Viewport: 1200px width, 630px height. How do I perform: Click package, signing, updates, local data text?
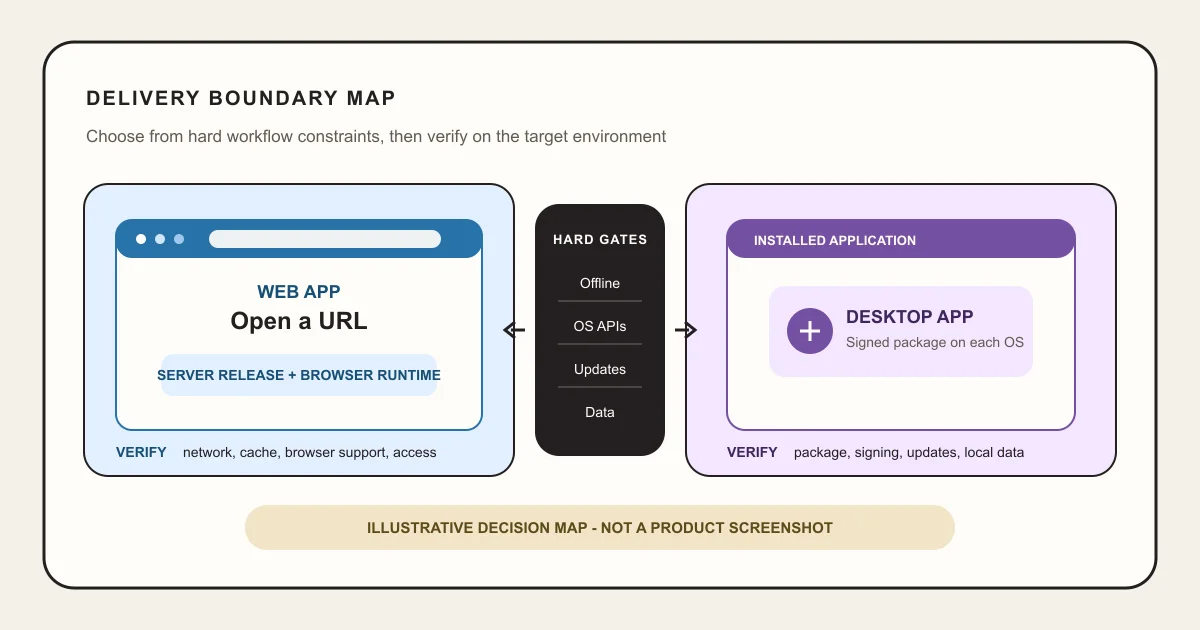click(909, 452)
